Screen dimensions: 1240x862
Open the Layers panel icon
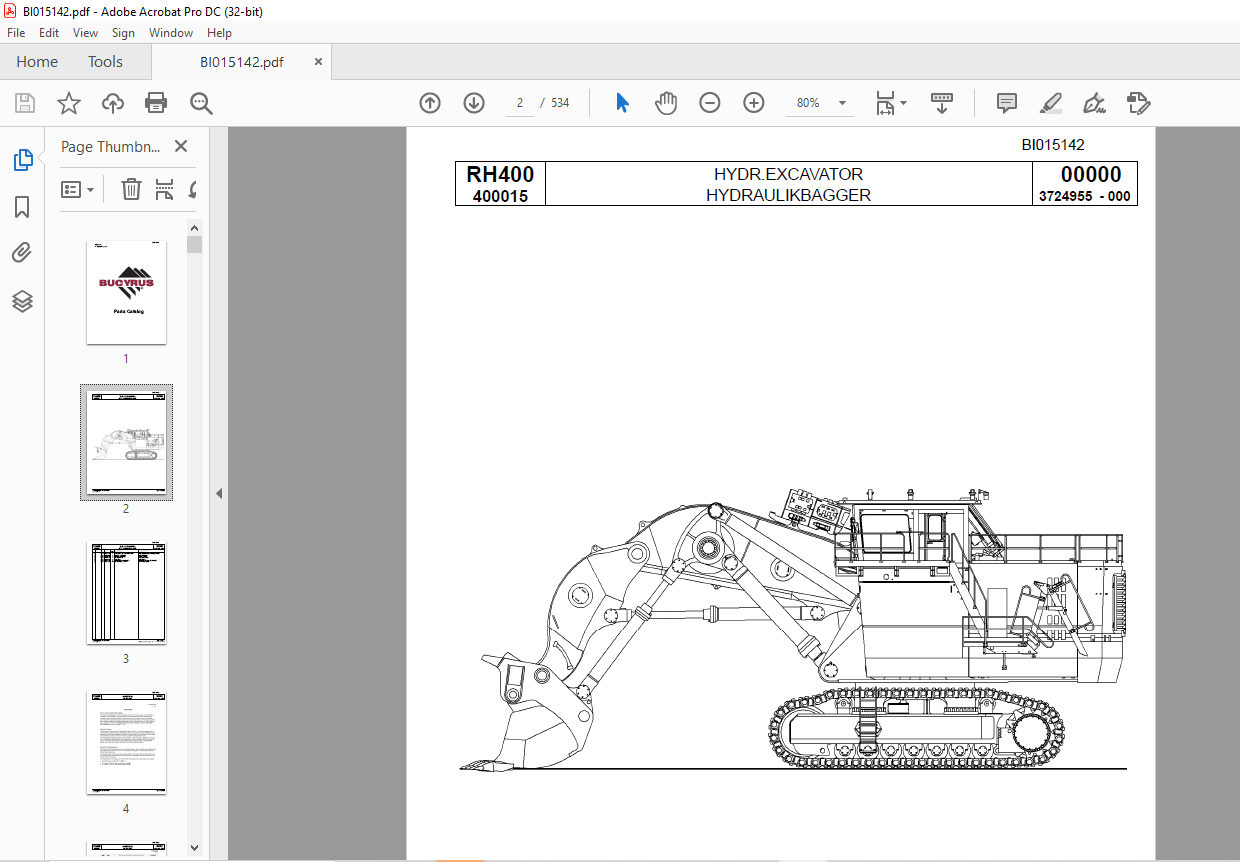(22, 300)
